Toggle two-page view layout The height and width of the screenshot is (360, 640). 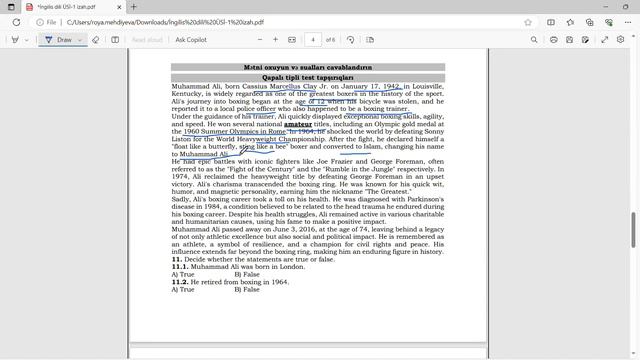point(115,40)
